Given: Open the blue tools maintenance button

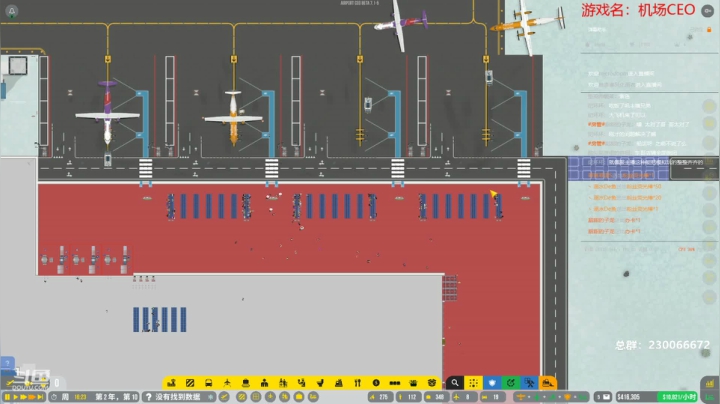Looking at the screenshot, I should [x=529, y=383].
